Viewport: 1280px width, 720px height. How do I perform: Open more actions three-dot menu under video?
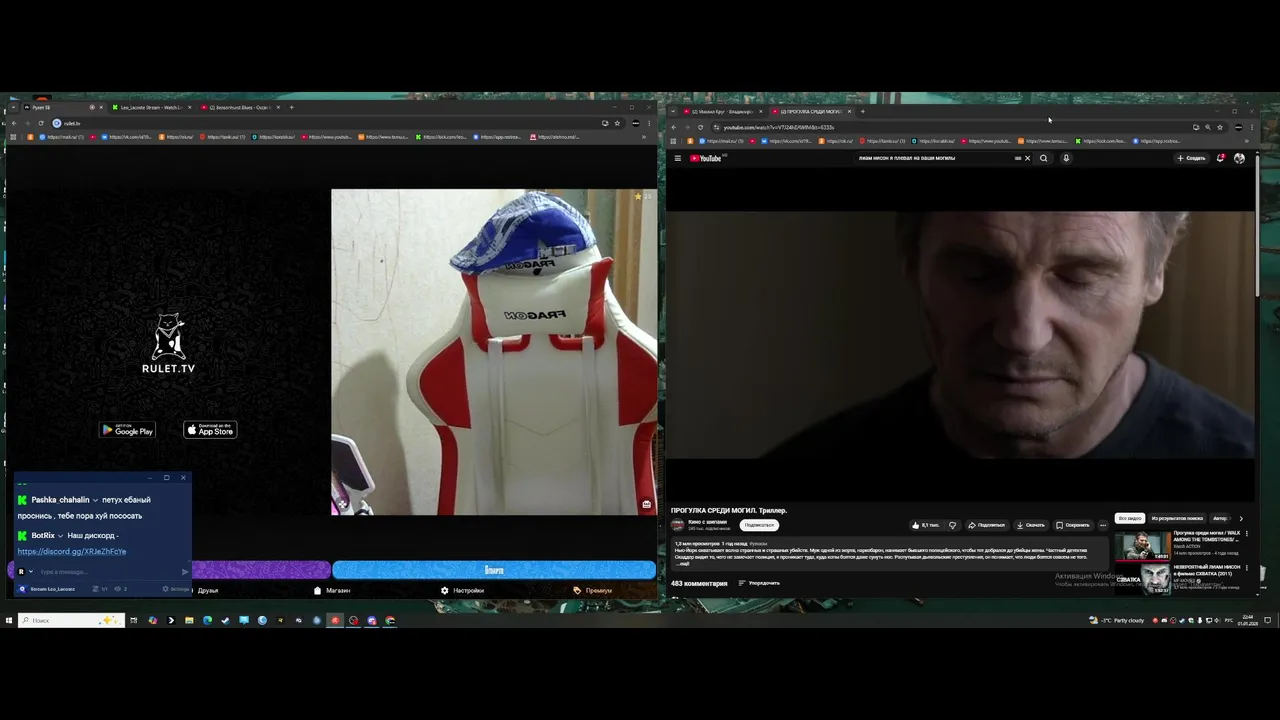pyautogui.click(x=1103, y=525)
